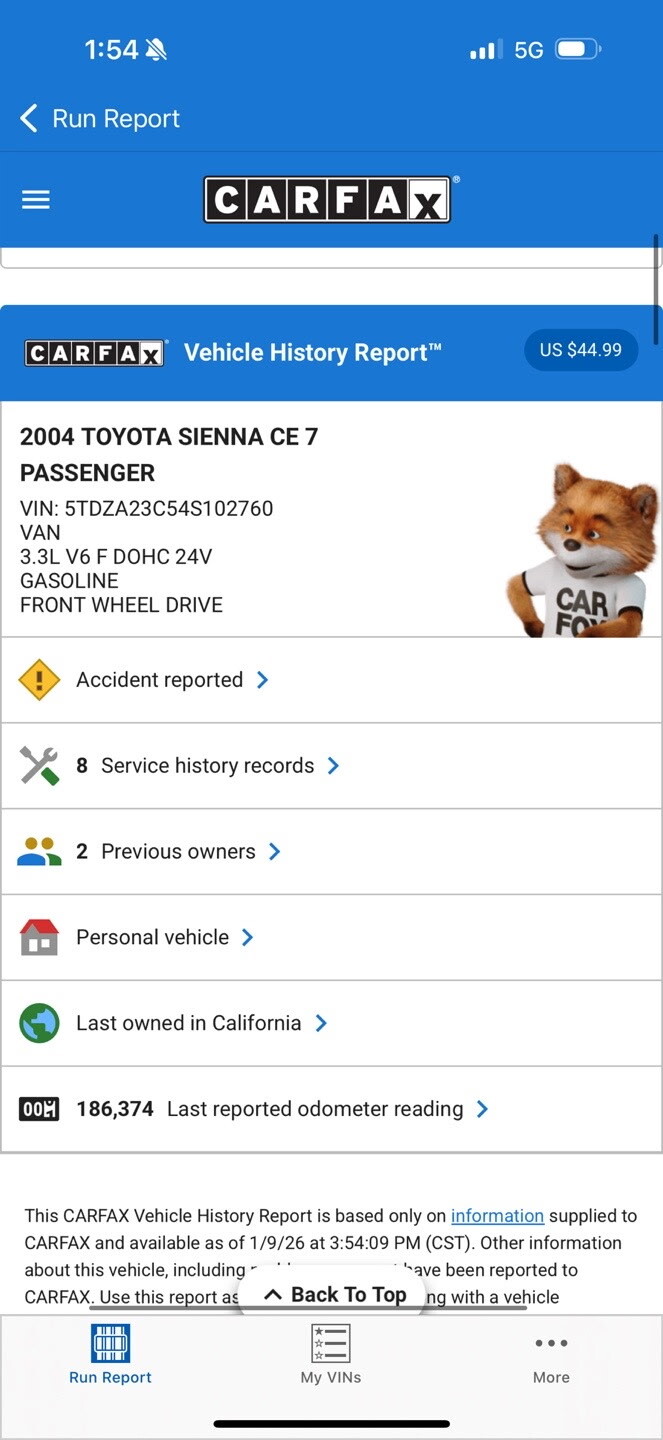This screenshot has height=1440, width=663.
Task: Open the hamburger menu icon
Action: [x=36, y=200]
